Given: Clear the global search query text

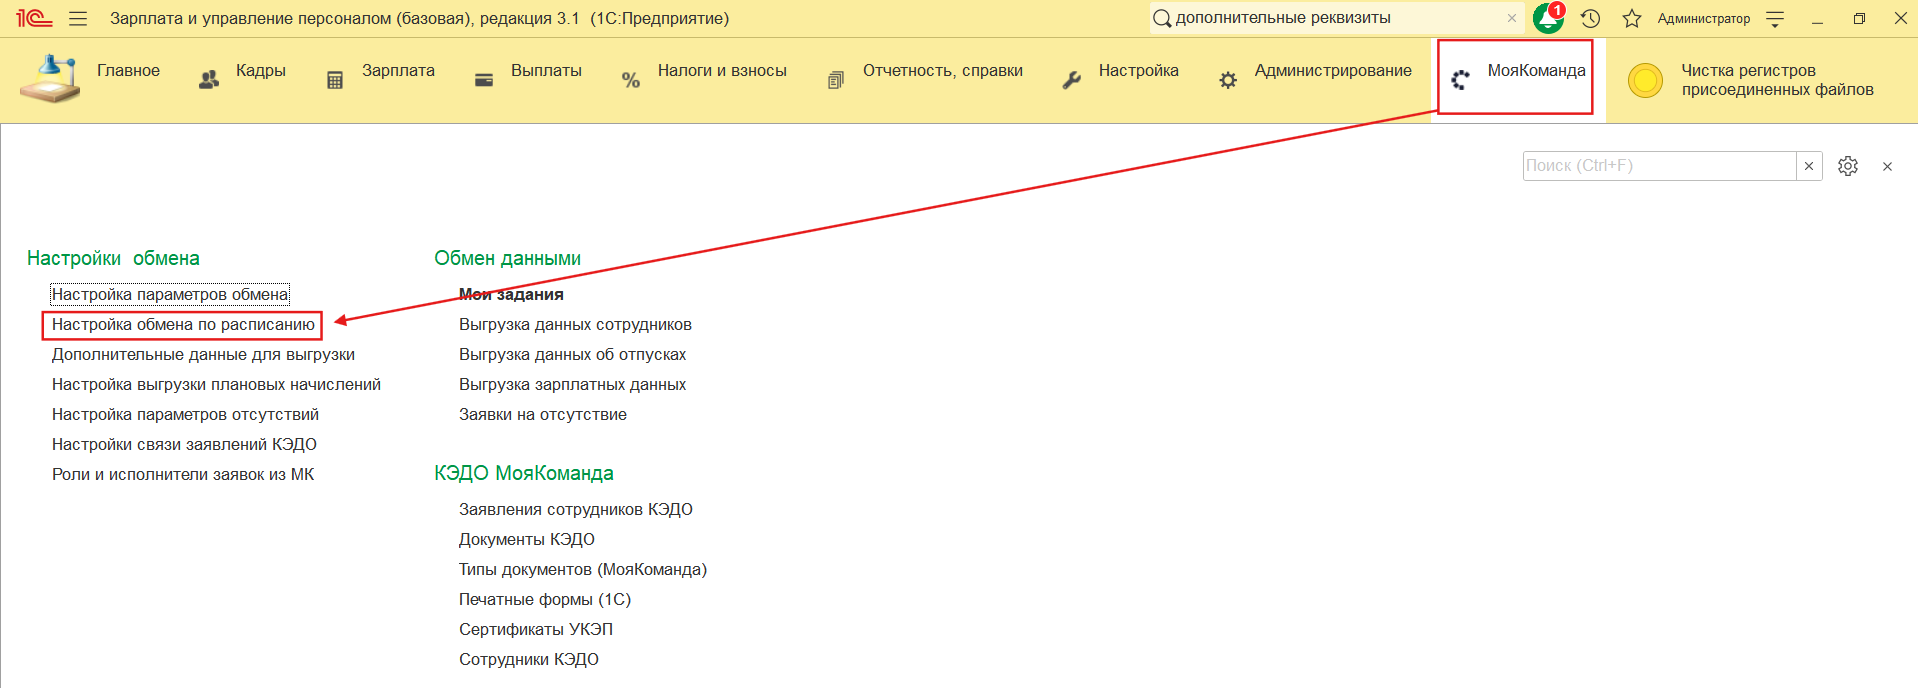Looking at the screenshot, I should point(1511,19).
